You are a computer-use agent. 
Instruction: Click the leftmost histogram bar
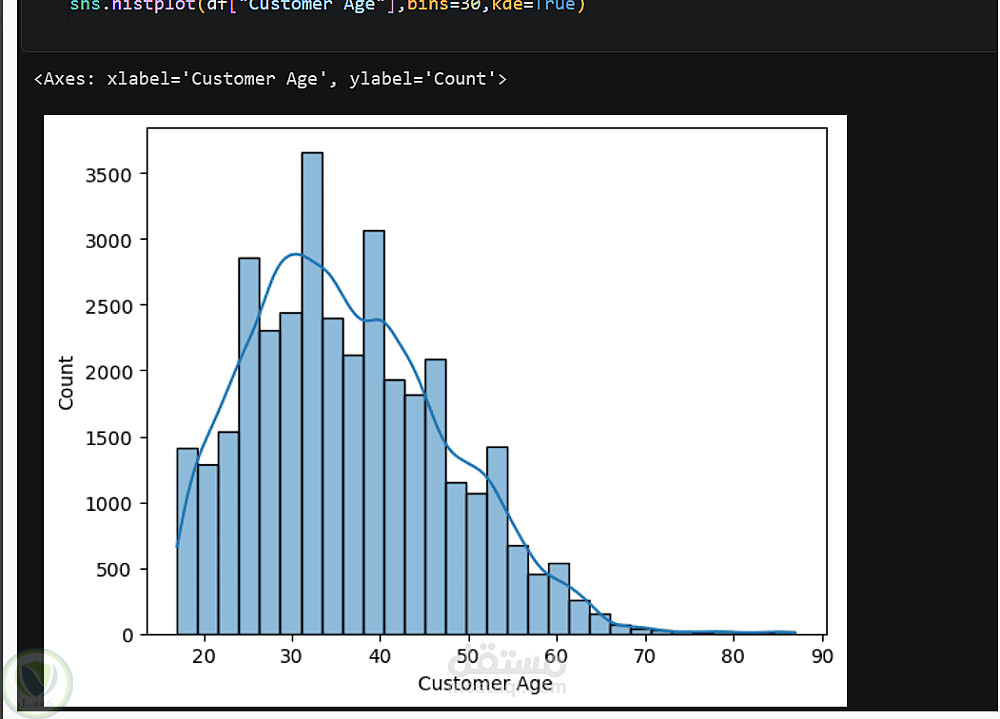point(187,540)
